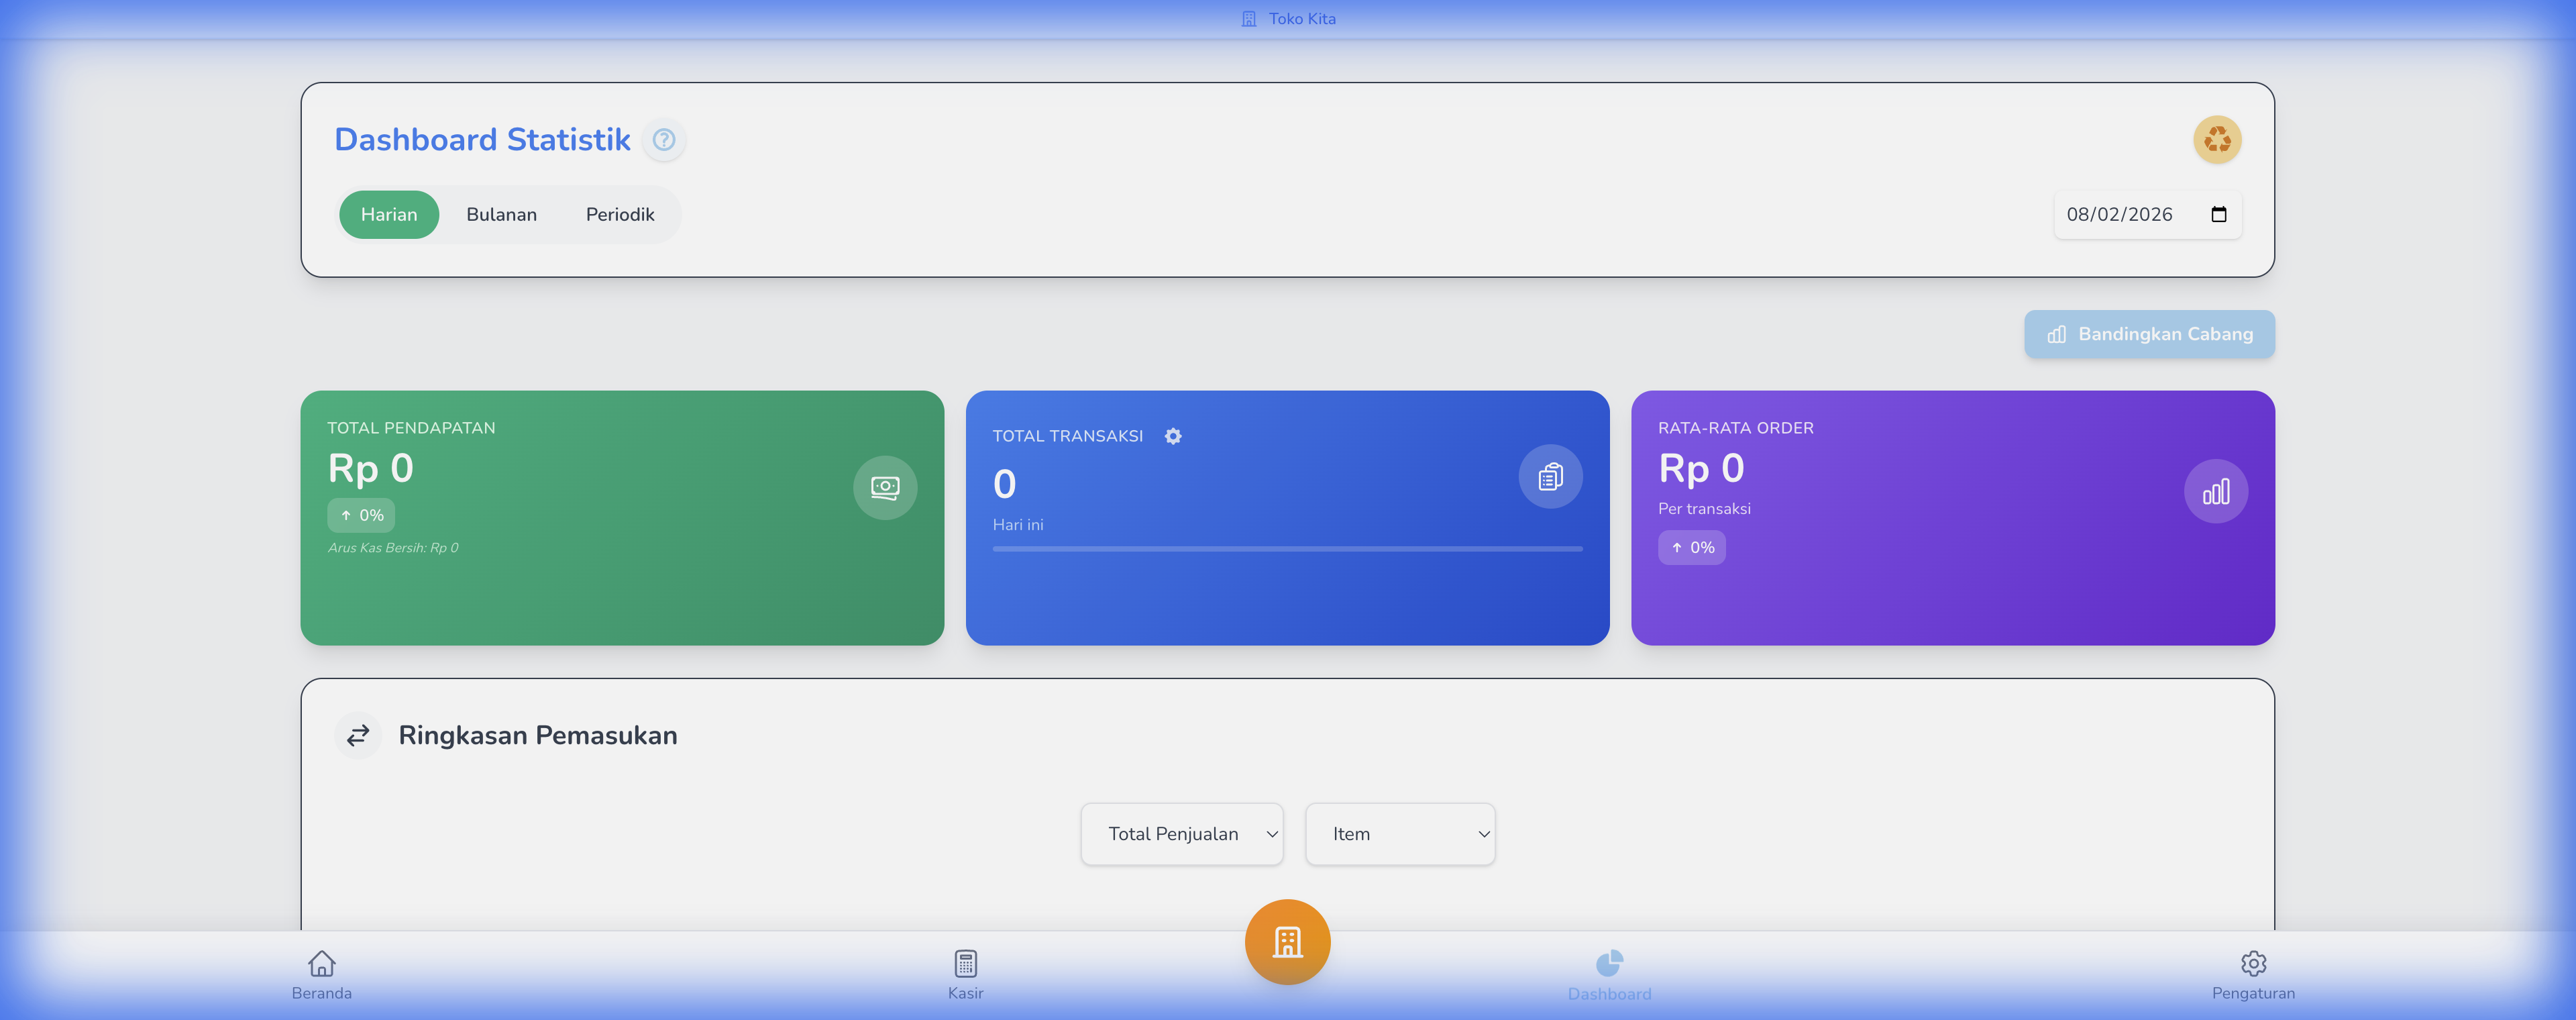Viewport: 2576px width, 1020px height.
Task: Click the clipboard icon on Total Transaksi
Action: [x=1549, y=477]
